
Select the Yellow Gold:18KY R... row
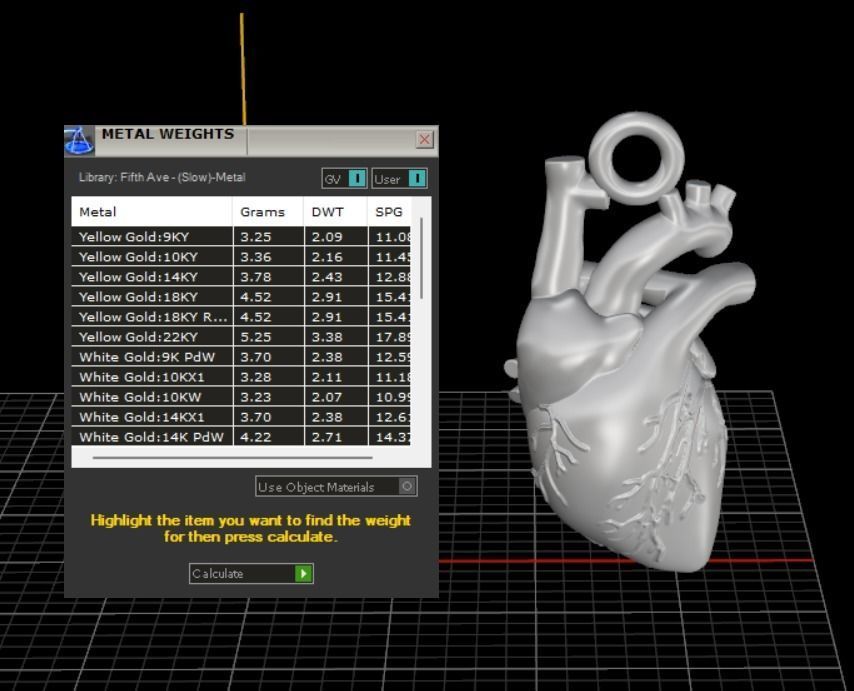pos(241,317)
